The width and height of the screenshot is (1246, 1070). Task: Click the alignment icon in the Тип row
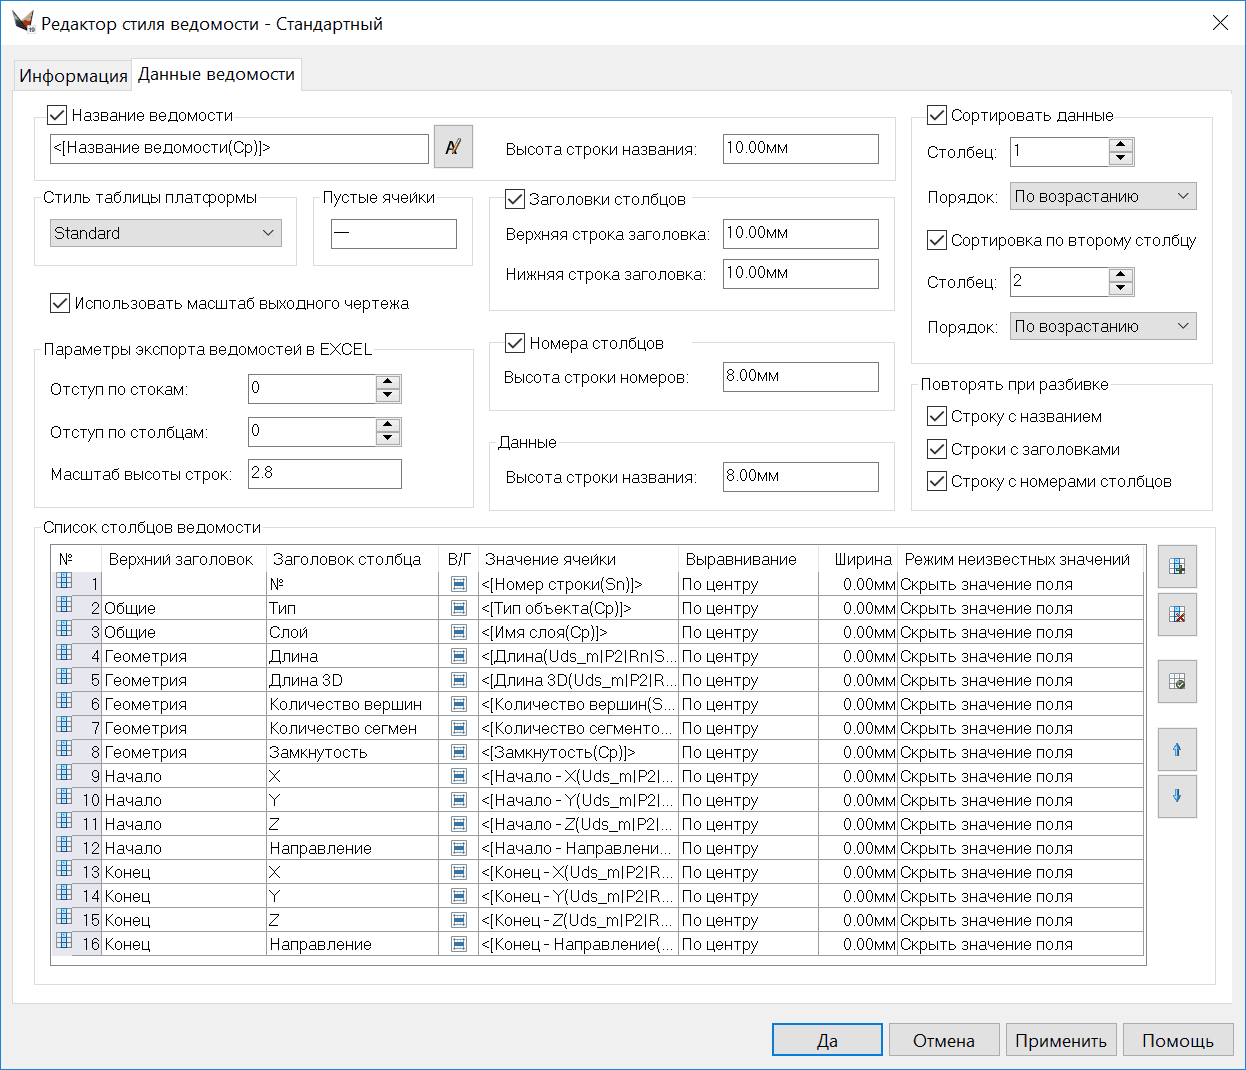pos(459,608)
